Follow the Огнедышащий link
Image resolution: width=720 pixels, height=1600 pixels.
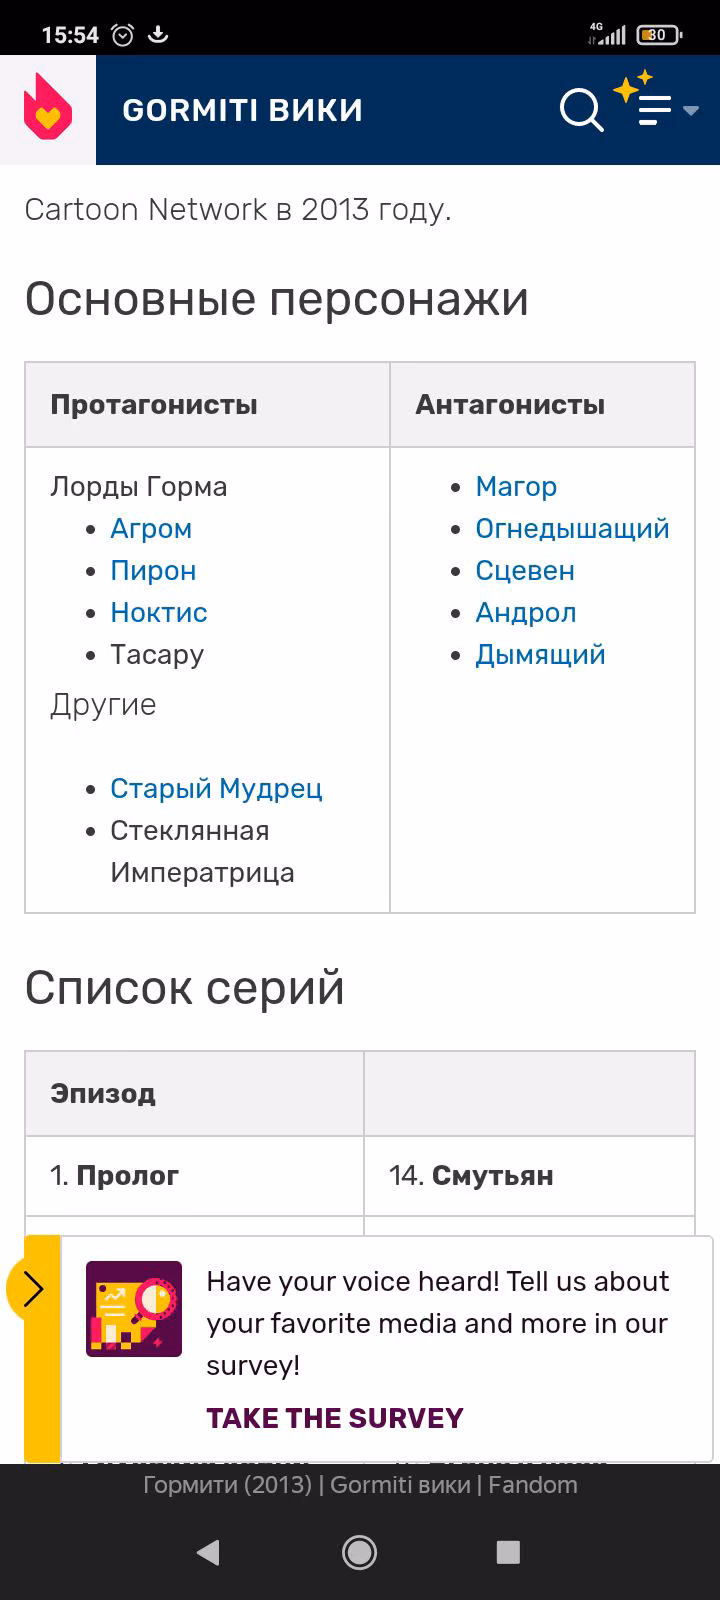[x=572, y=529]
